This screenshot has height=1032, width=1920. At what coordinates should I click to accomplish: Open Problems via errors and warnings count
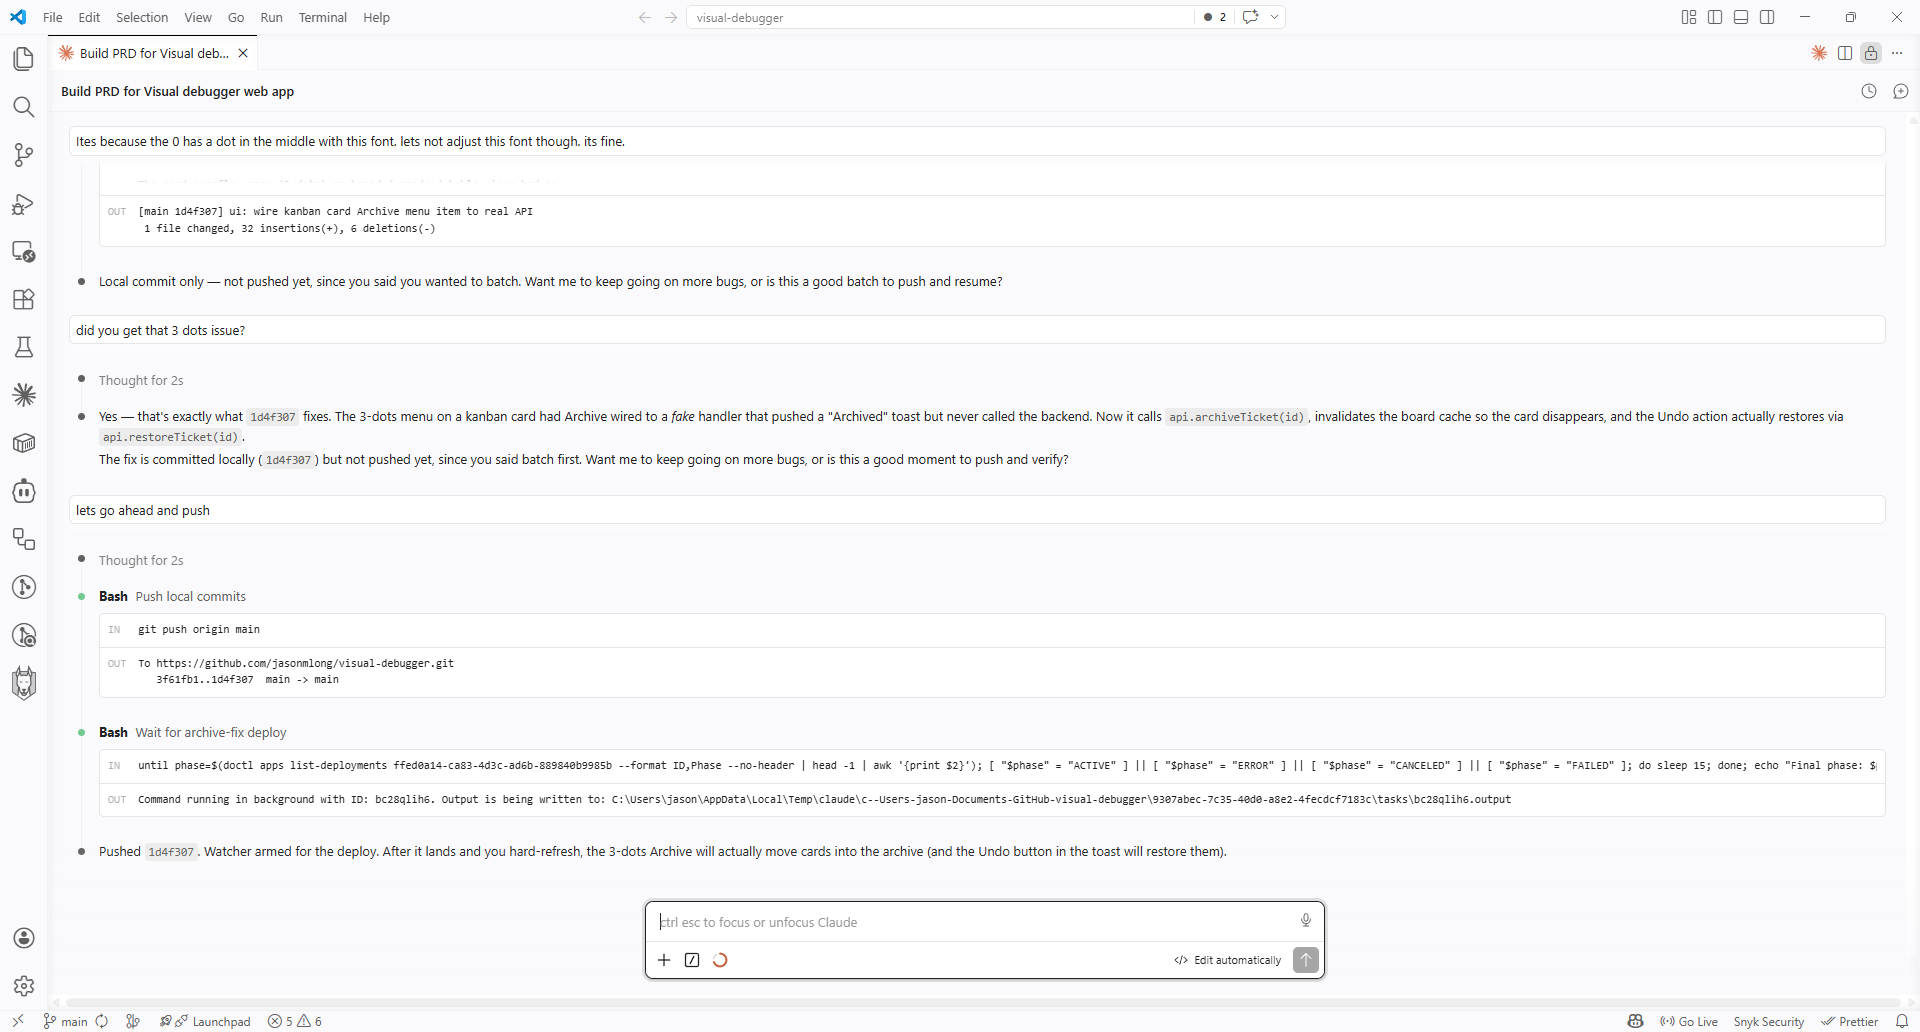pos(295,1021)
